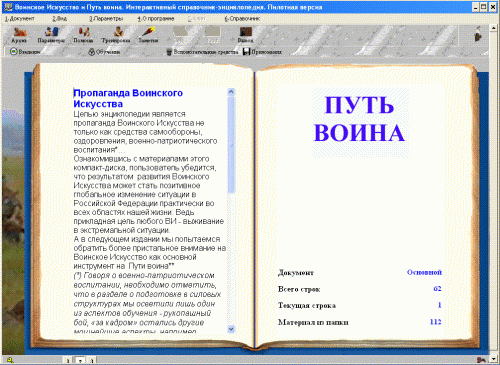Click the yellow key icon in status bar
This screenshot has height=365, width=500.
pyautogui.click(x=10, y=360)
